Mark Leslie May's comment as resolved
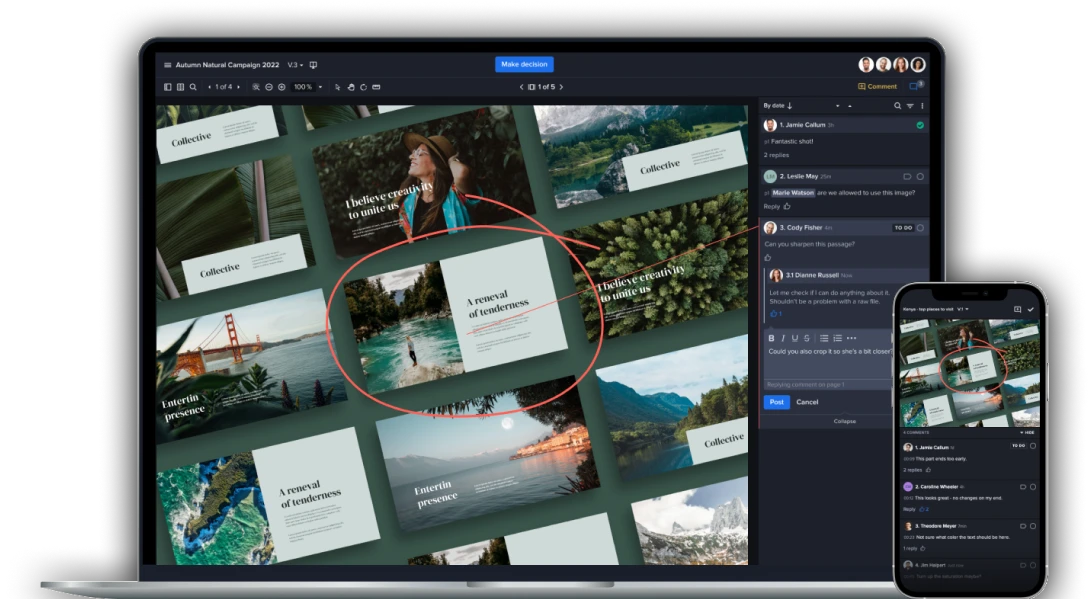Image resolution: width=1089 pixels, height=599 pixels. click(x=920, y=176)
